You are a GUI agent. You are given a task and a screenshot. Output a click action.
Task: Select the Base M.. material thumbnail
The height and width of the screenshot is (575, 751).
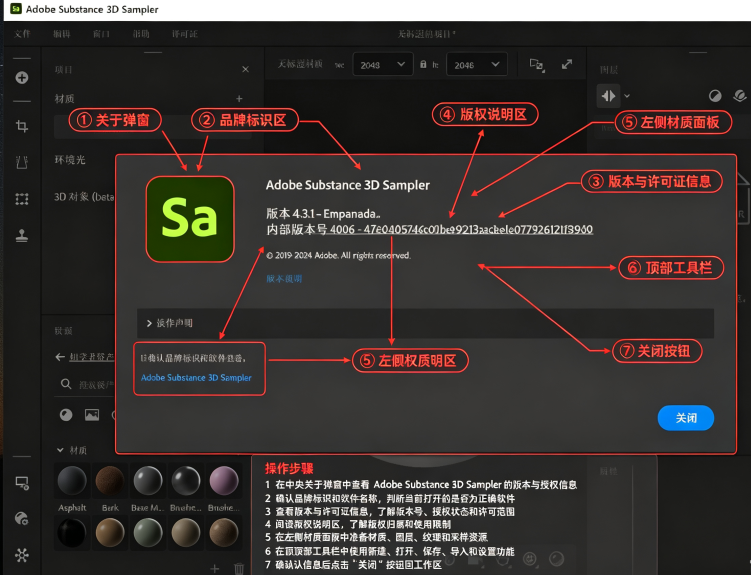click(x=148, y=481)
